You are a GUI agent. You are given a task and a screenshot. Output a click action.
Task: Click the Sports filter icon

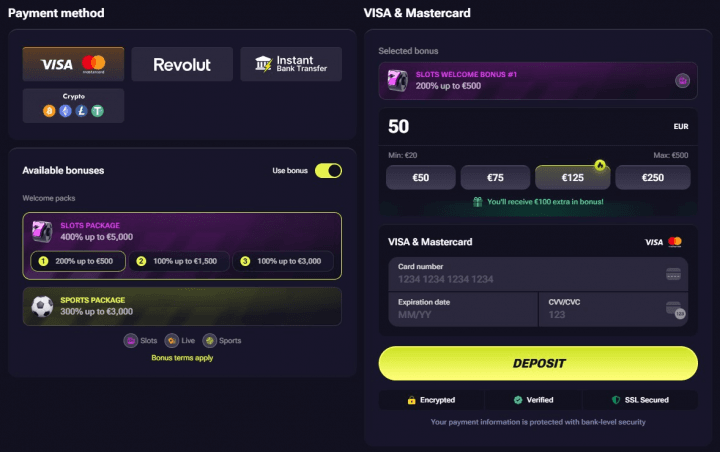209,341
